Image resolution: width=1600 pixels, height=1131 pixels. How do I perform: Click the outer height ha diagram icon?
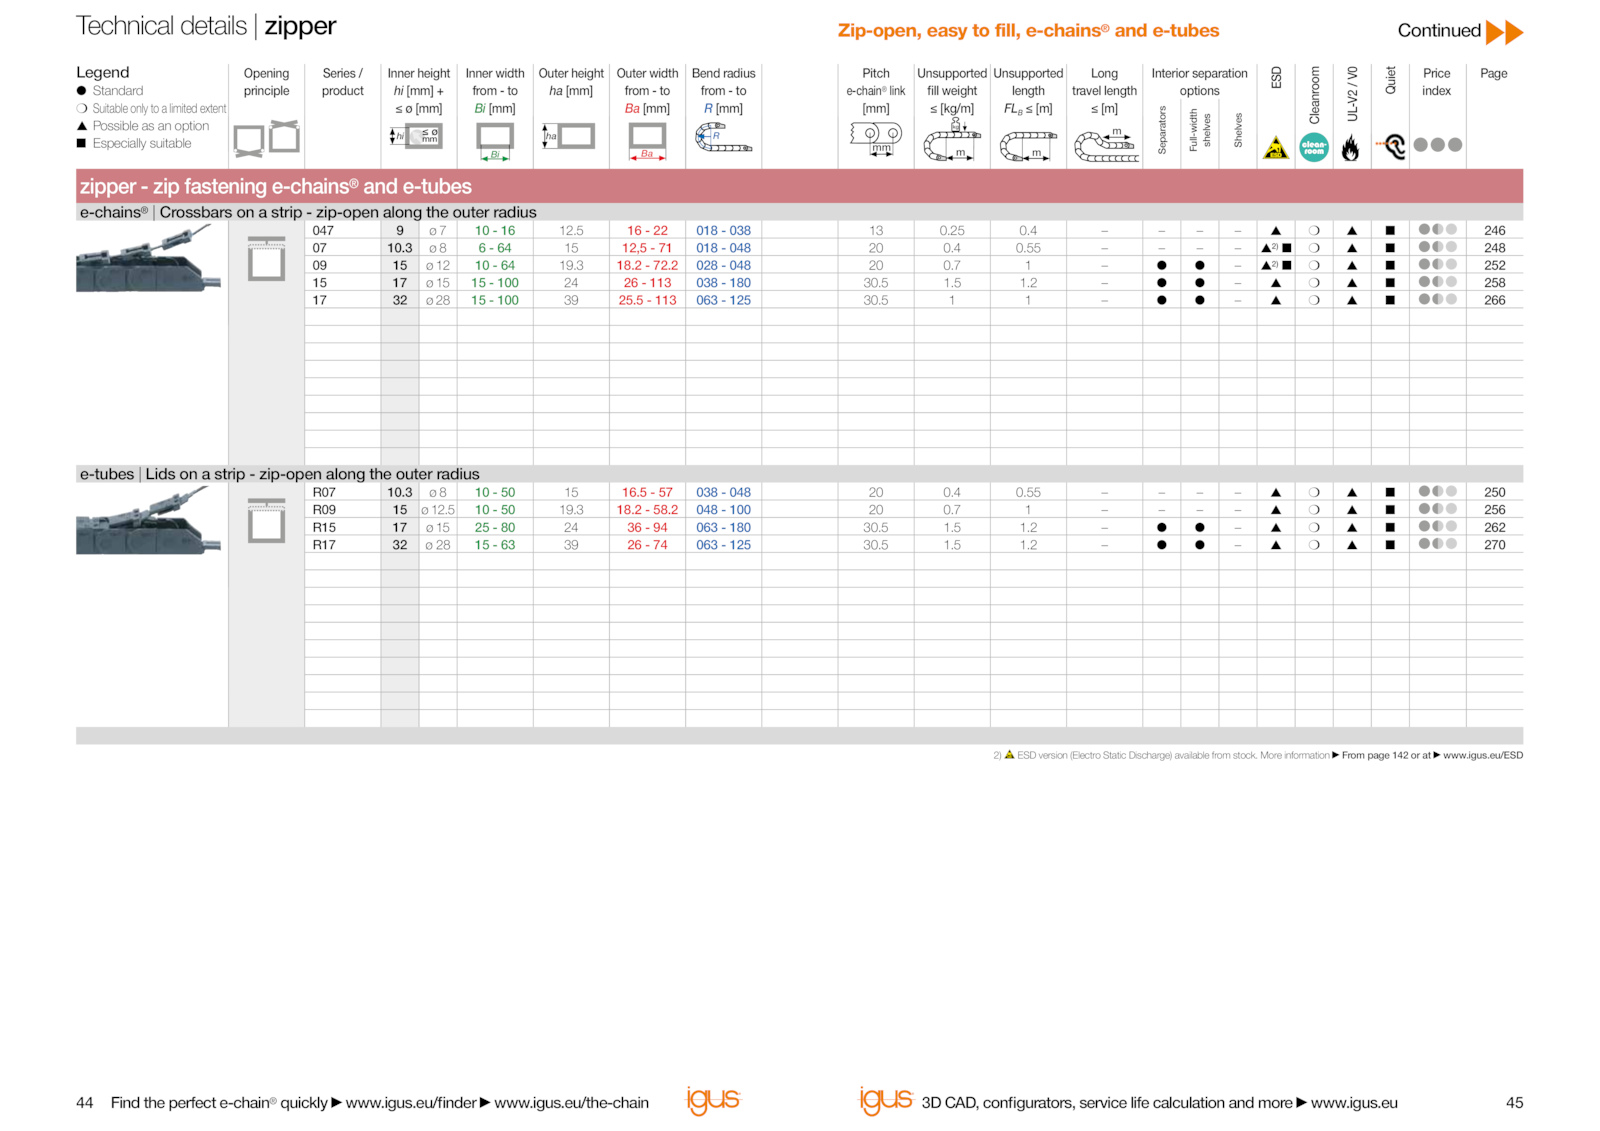pos(569,136)
